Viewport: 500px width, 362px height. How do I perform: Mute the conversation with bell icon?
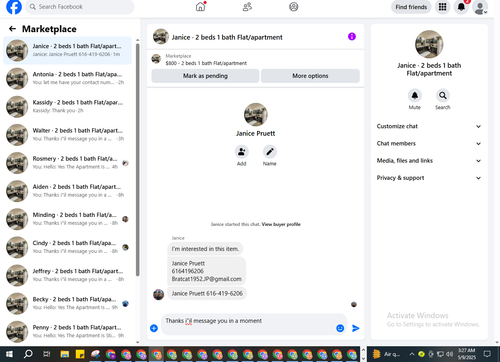coord(415,96)
